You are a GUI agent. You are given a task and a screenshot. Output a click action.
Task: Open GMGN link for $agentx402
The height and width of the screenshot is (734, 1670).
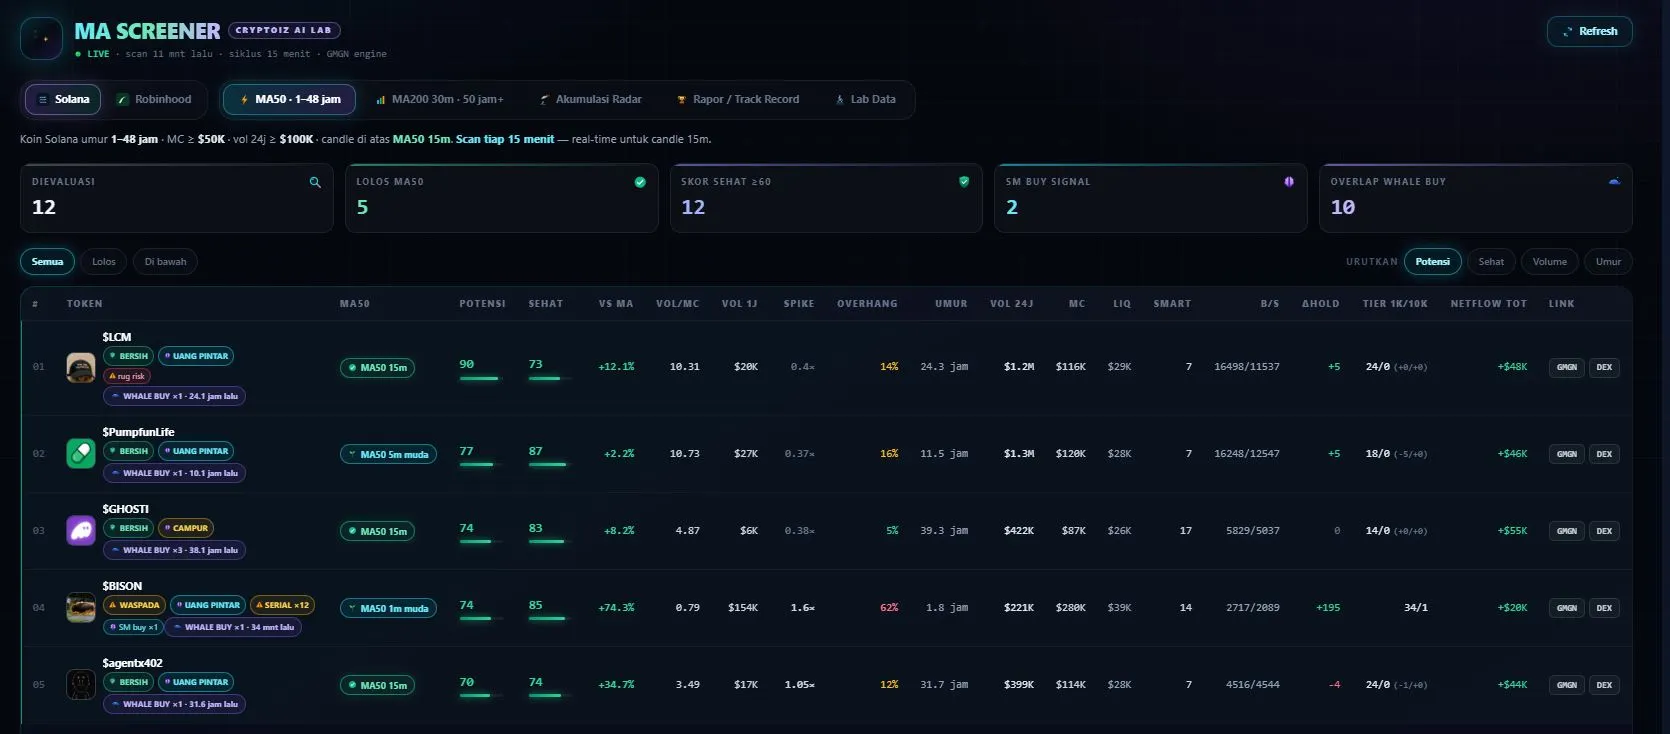tap(1567, 685)
